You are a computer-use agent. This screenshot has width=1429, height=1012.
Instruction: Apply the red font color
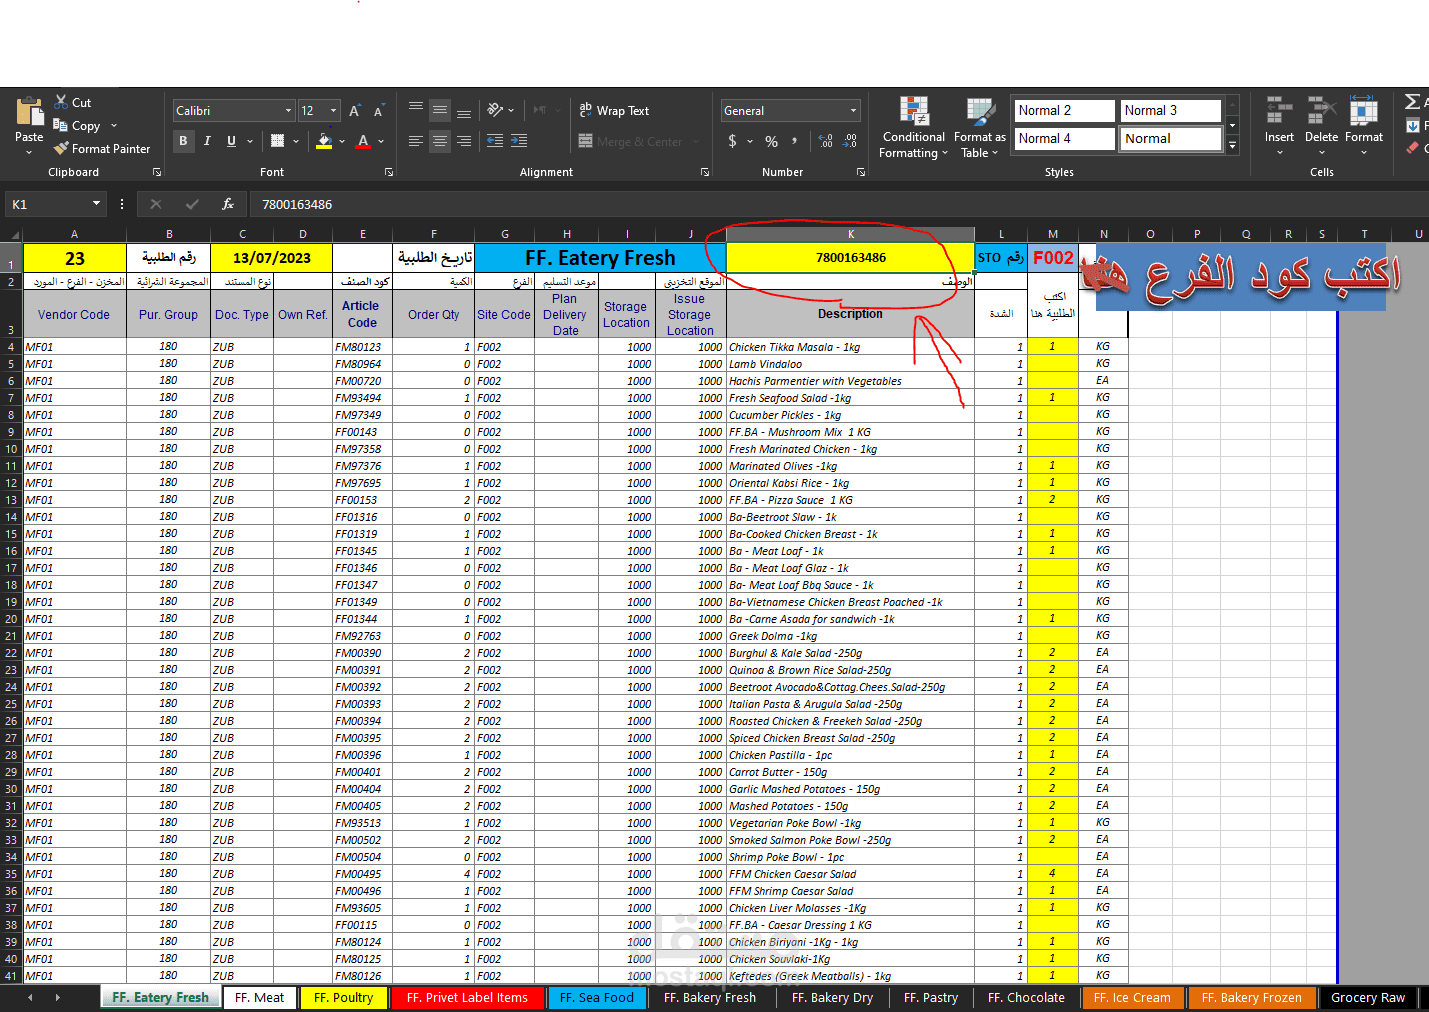364,141
